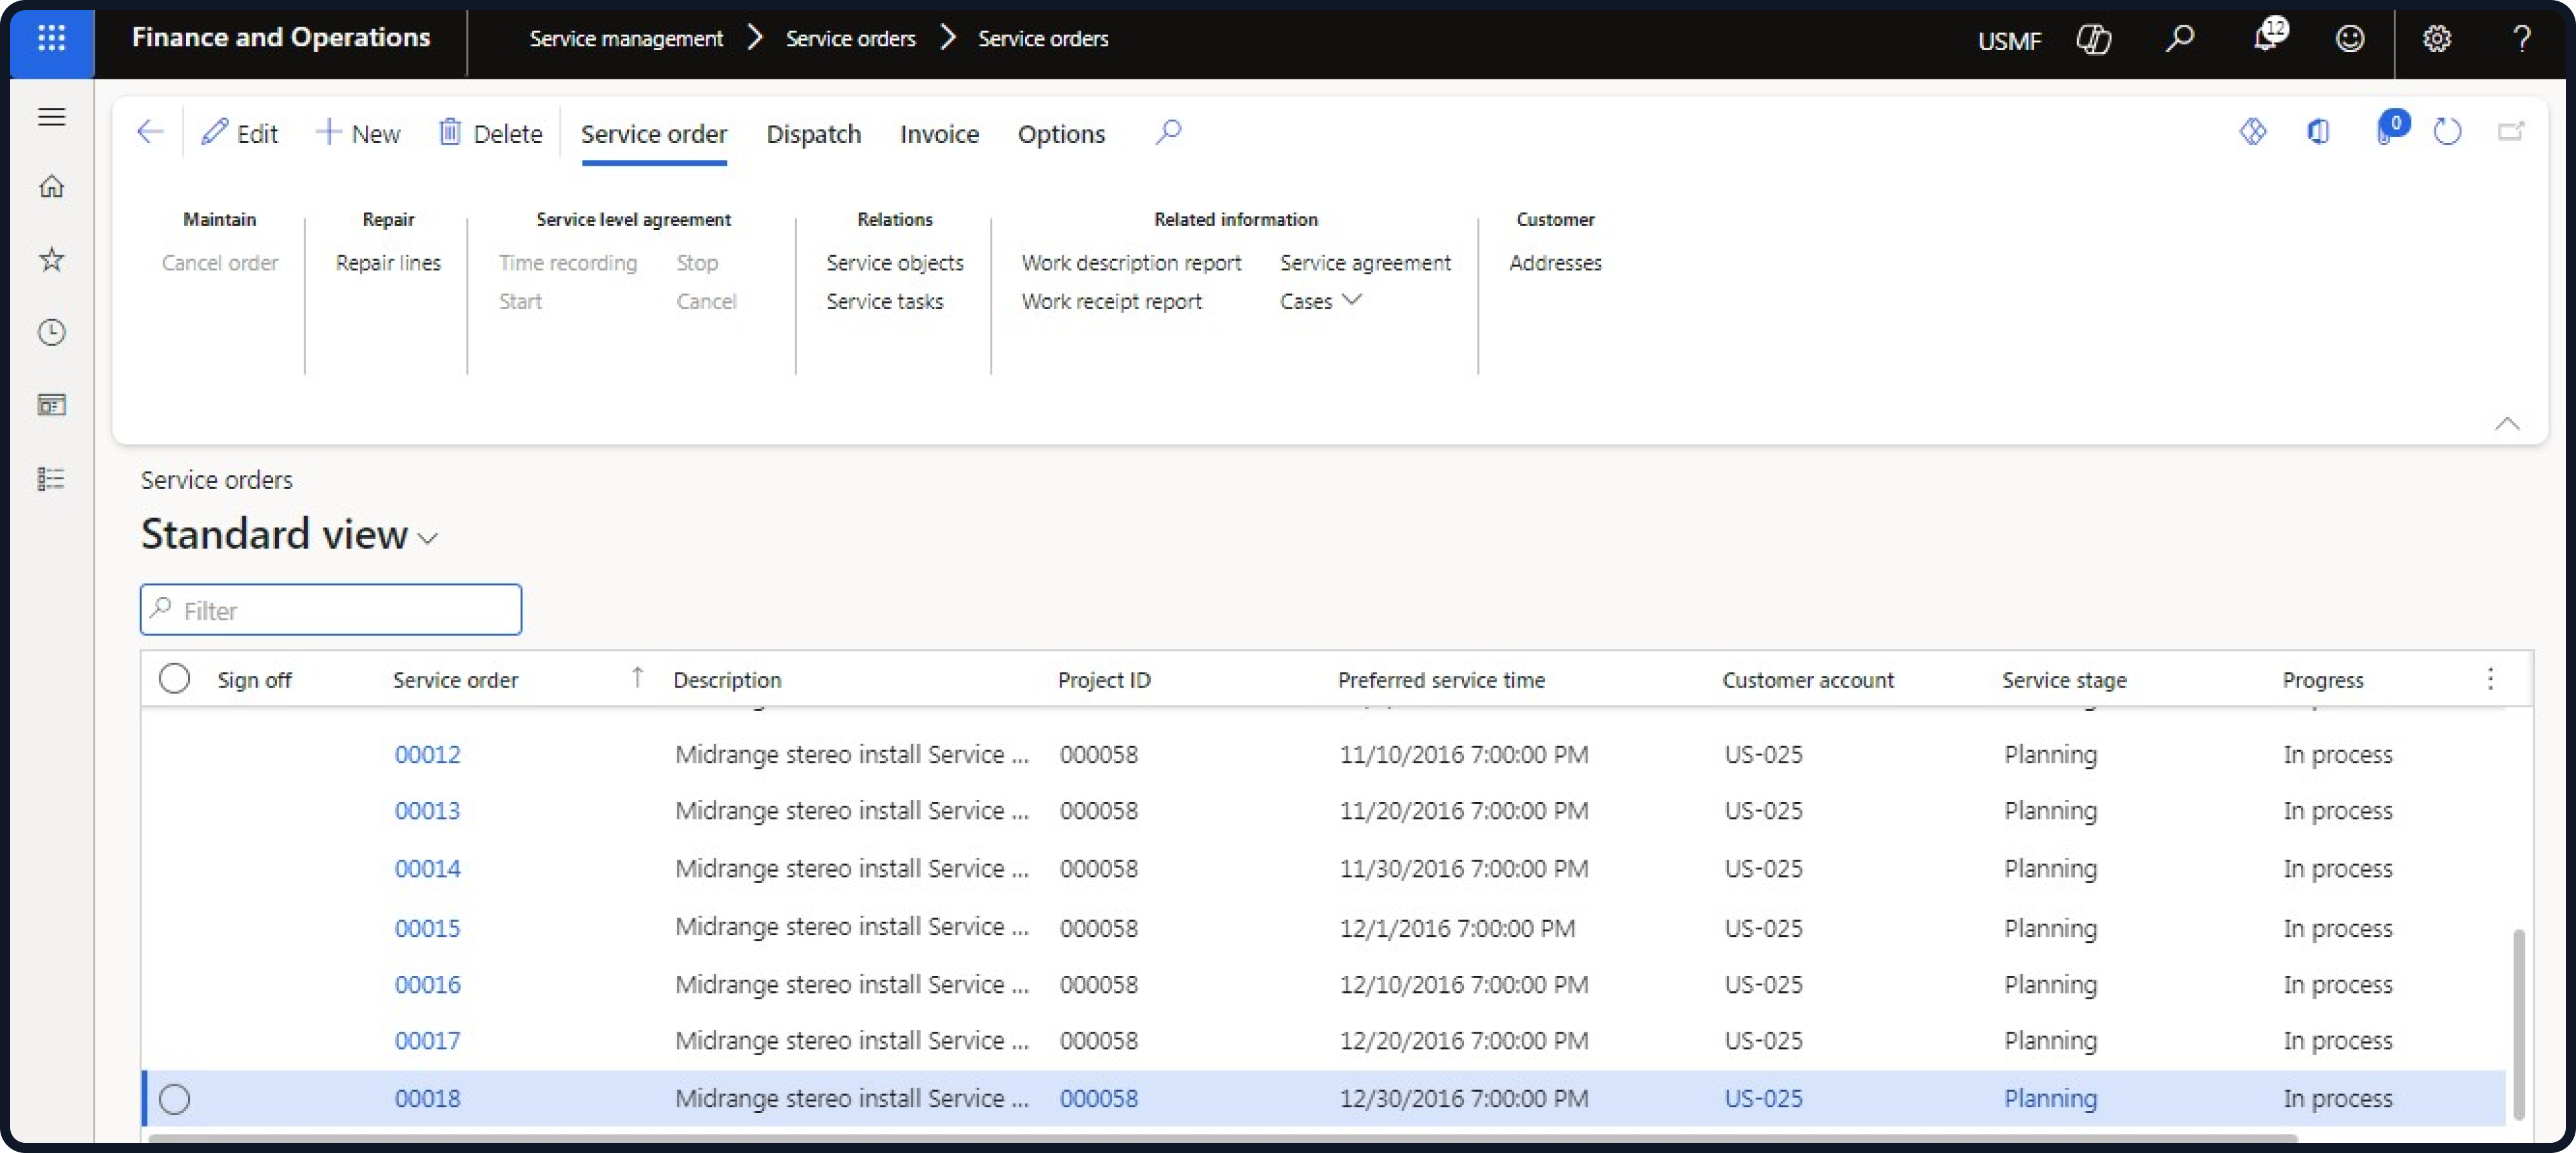Viewport: 2576px width, 1153px height.
Task: Click the Copilot icon in top bar
Action: pos(2093,39)
